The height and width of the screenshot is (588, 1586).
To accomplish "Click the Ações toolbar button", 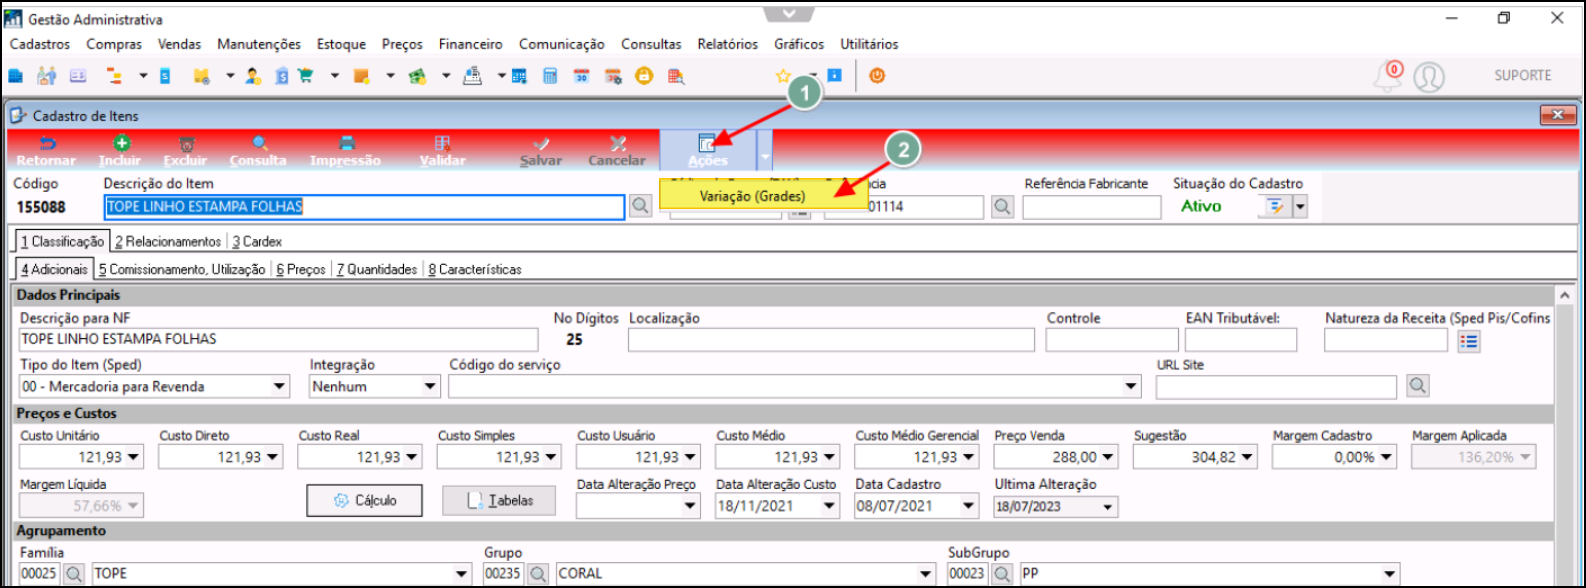I will [708, 150].
